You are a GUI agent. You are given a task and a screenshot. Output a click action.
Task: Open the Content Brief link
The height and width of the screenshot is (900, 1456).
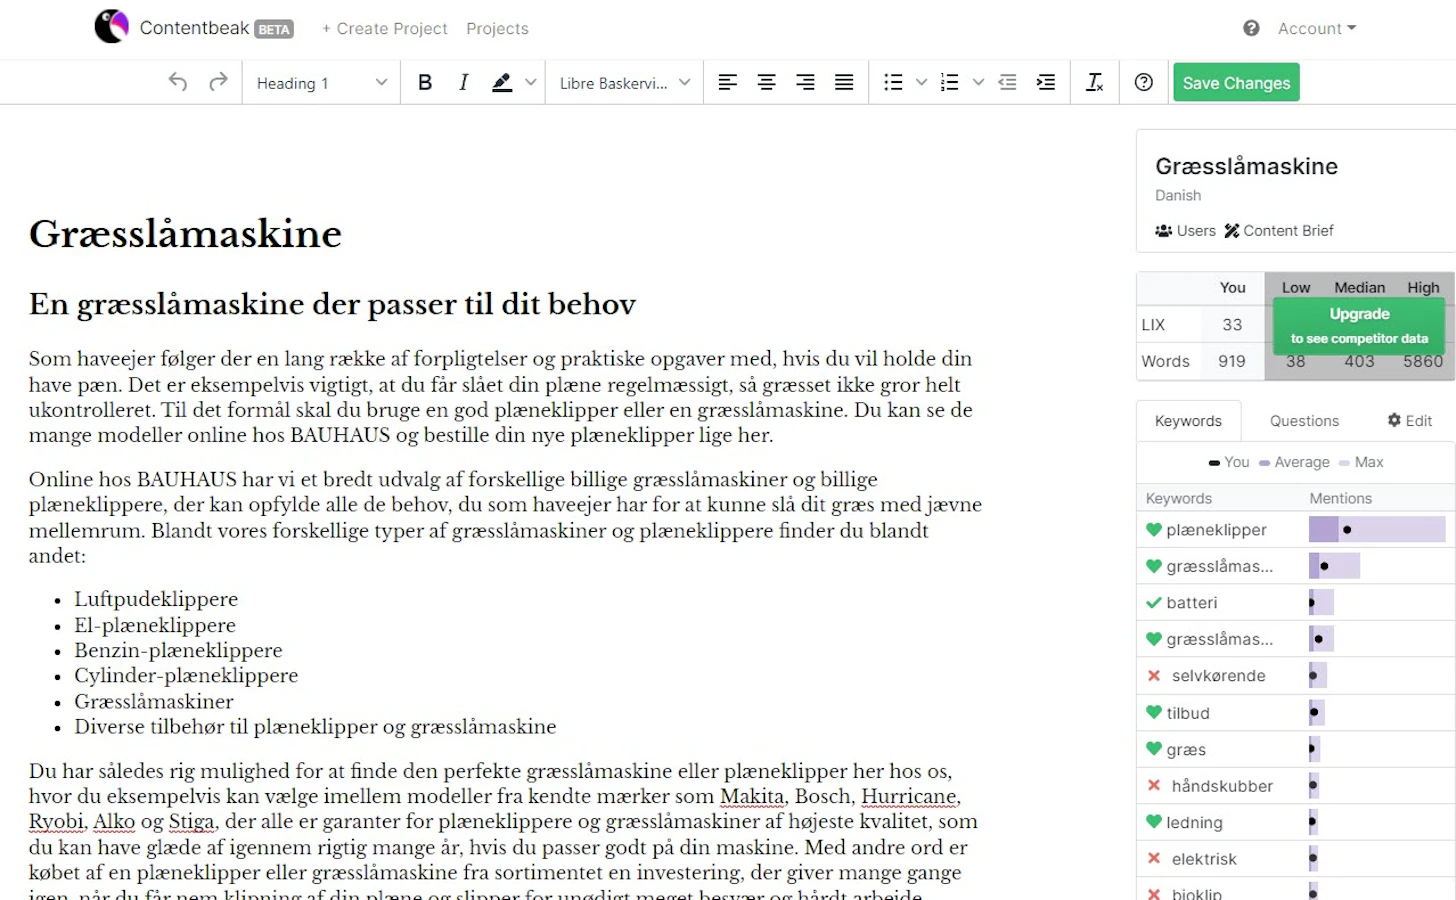(1279, 231)
